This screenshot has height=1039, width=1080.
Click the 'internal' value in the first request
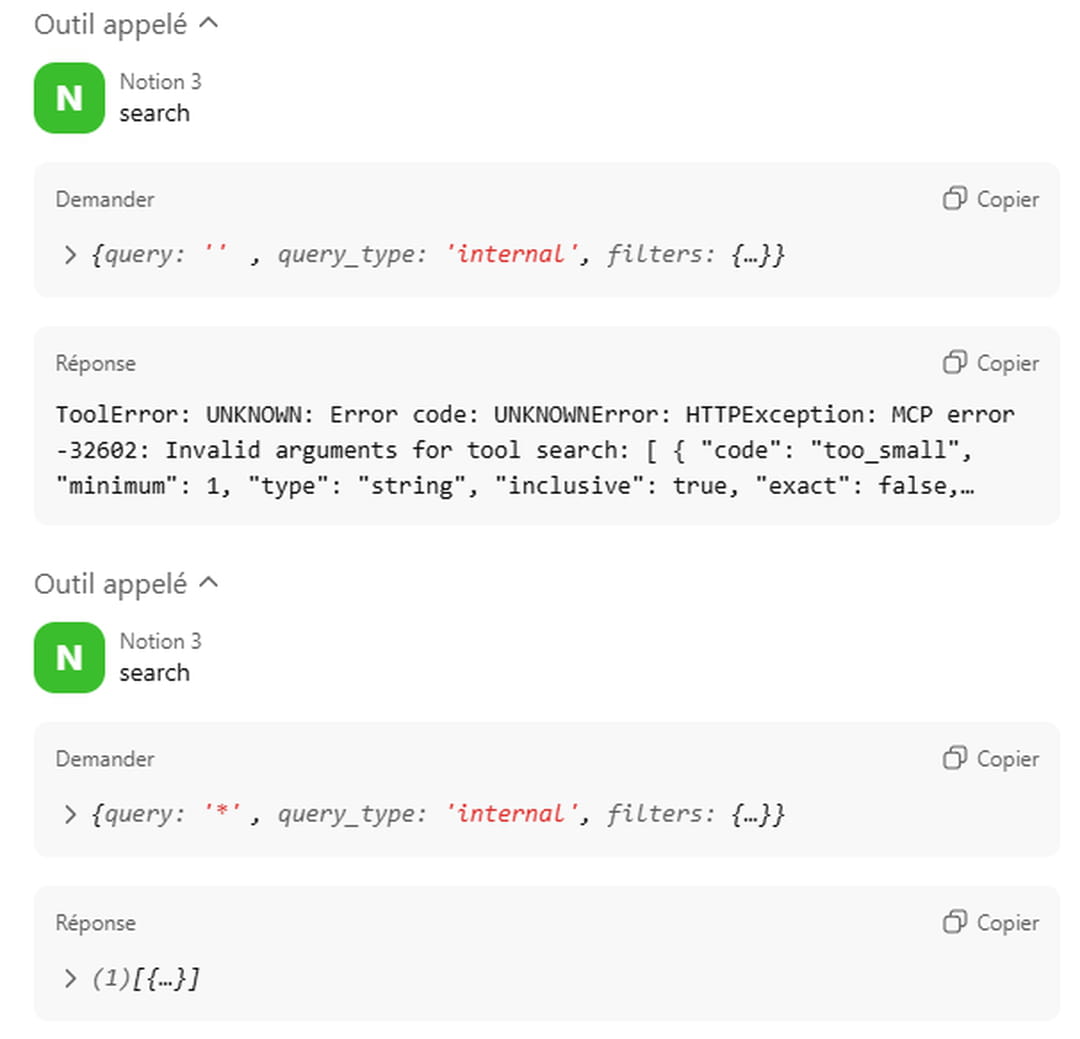pyautogui.click(x=510, y=255)
